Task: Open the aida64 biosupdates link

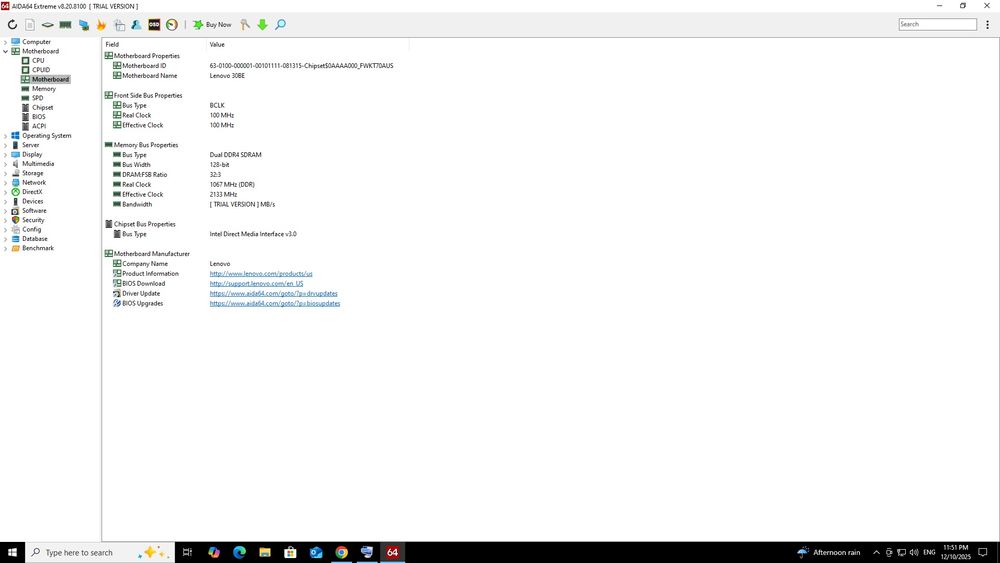Action: tap(275, 303)
